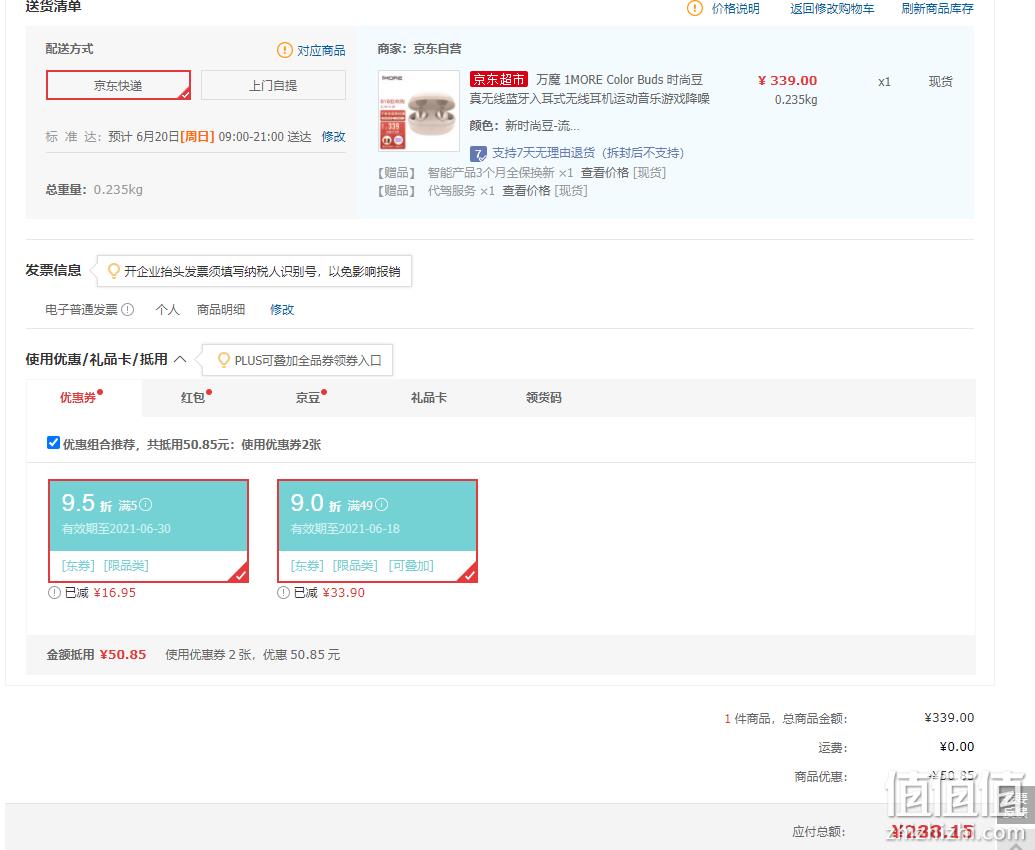Image resolution: width=1035 pixels, height=850 pixels.
Task: Click info icon beside 已减 ¥16.95
Action: (54, 593)
